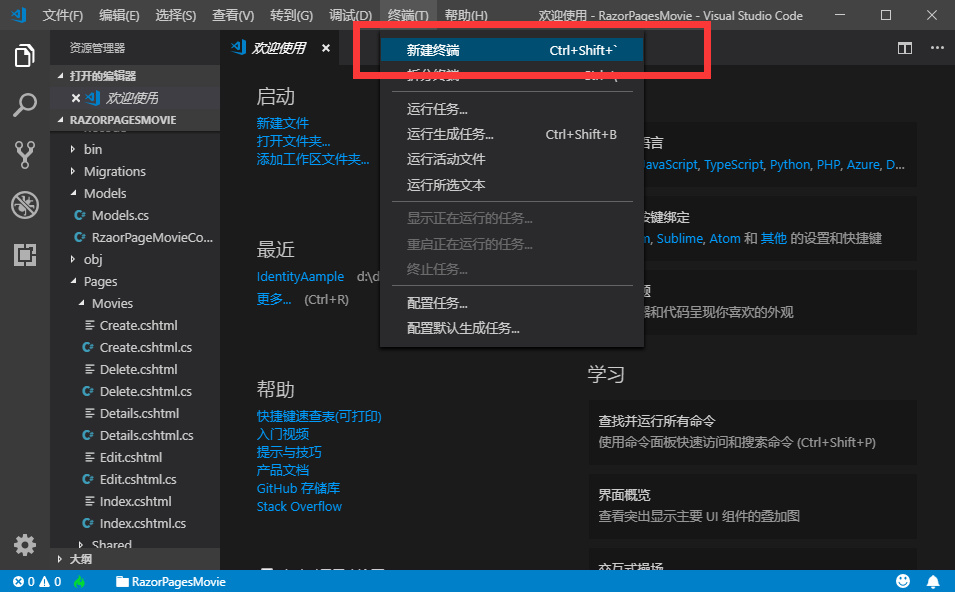
Task: Open the 提示与技巧 link
Action: tap(289, 453)
